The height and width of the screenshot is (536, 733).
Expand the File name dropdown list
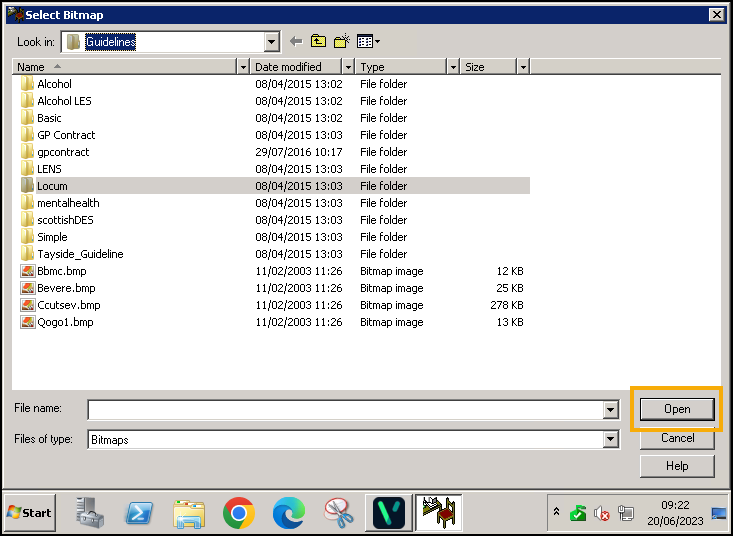(x=610, y=410)
